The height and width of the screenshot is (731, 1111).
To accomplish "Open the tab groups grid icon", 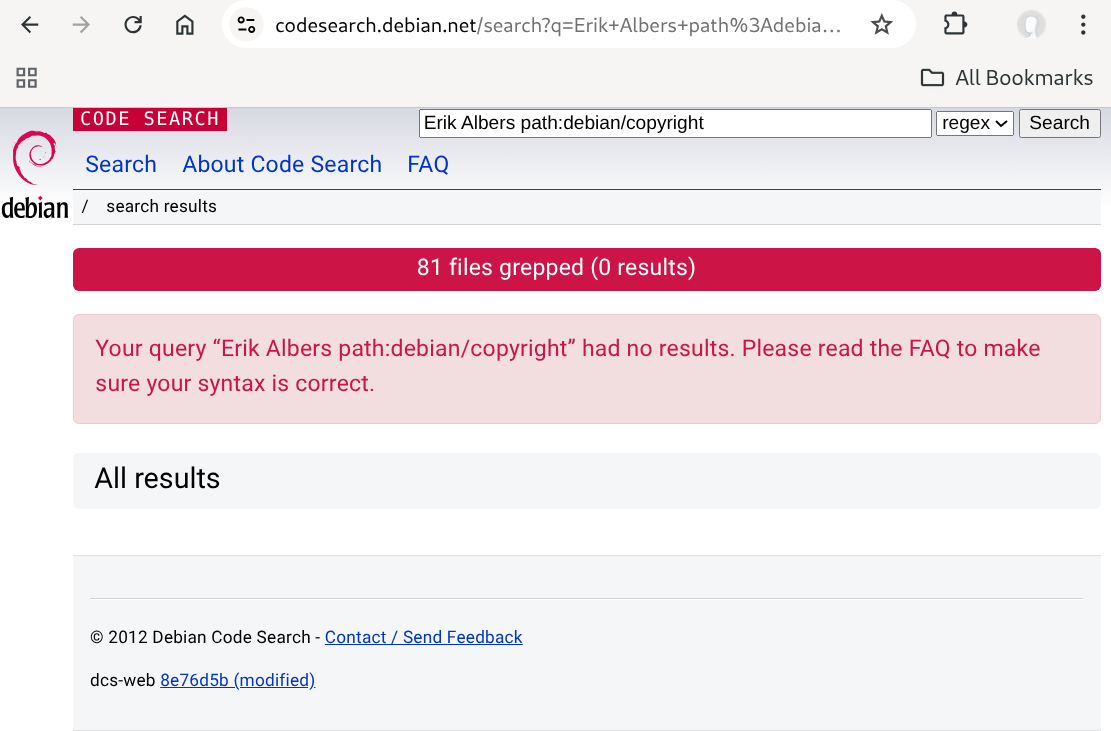I will tap(26, 77).
